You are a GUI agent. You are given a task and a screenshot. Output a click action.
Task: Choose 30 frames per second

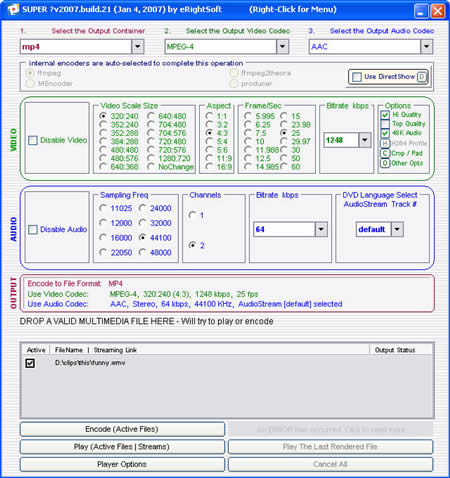(x=284, y=149)
